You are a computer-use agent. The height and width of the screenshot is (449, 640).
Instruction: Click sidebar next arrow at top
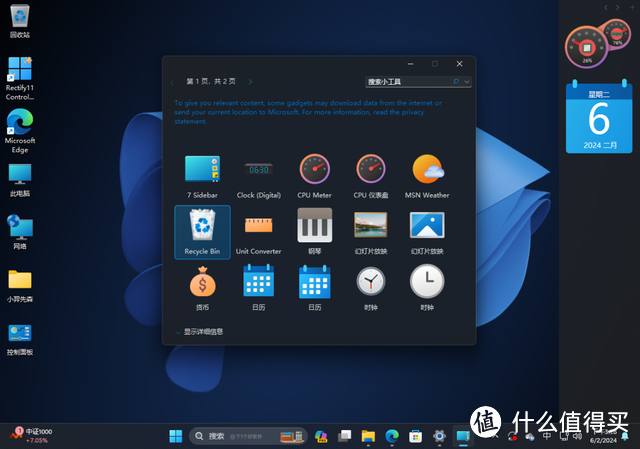[618, 7]
